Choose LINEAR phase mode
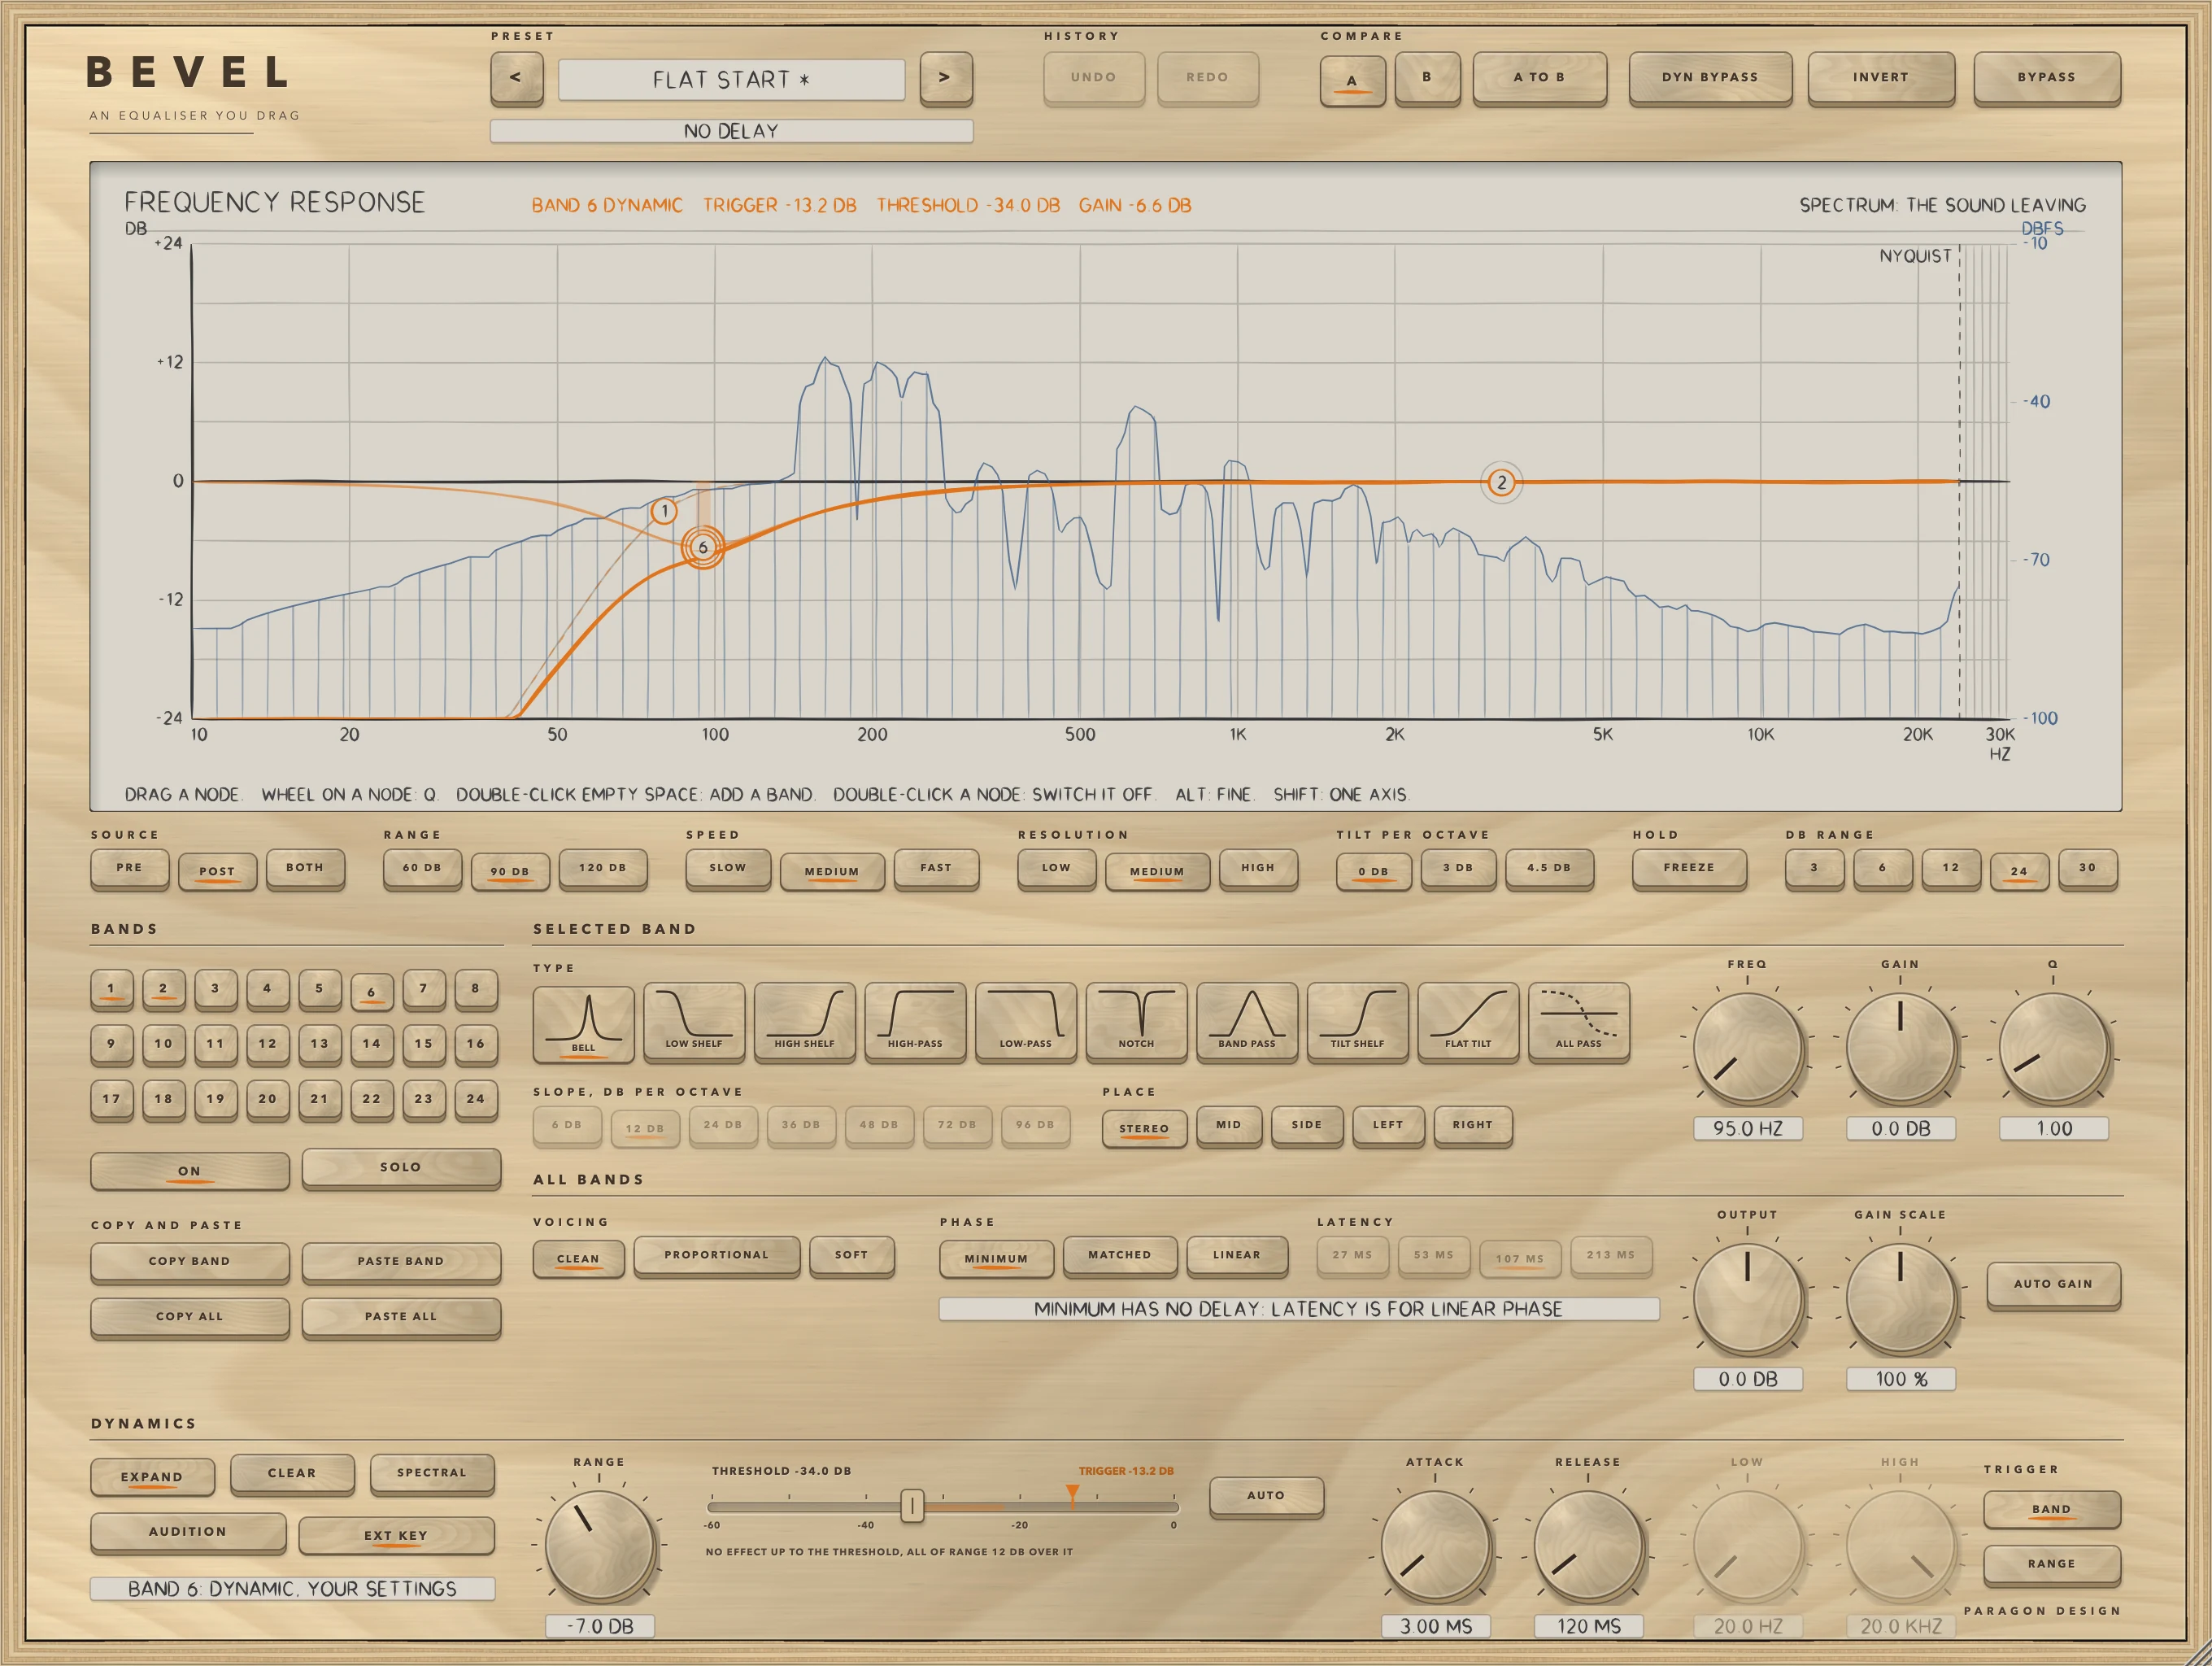The image size is (2212, 1666). [1236, 1255]
